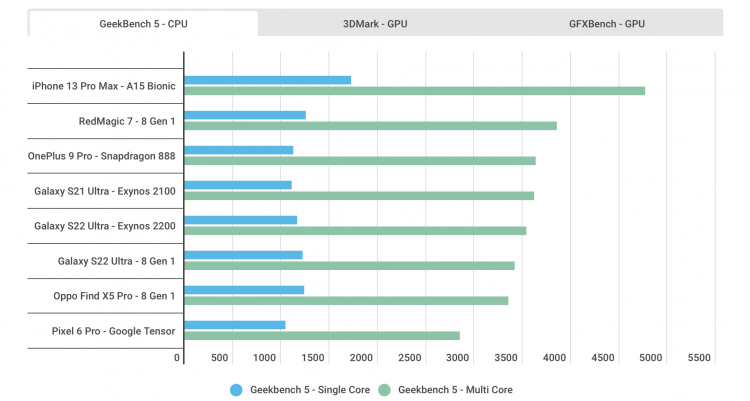Image resolution: width=750 pixels, height=401 pixels.
Task: Click the 4500 axis tick label
Action: click(x=603, y=357)
